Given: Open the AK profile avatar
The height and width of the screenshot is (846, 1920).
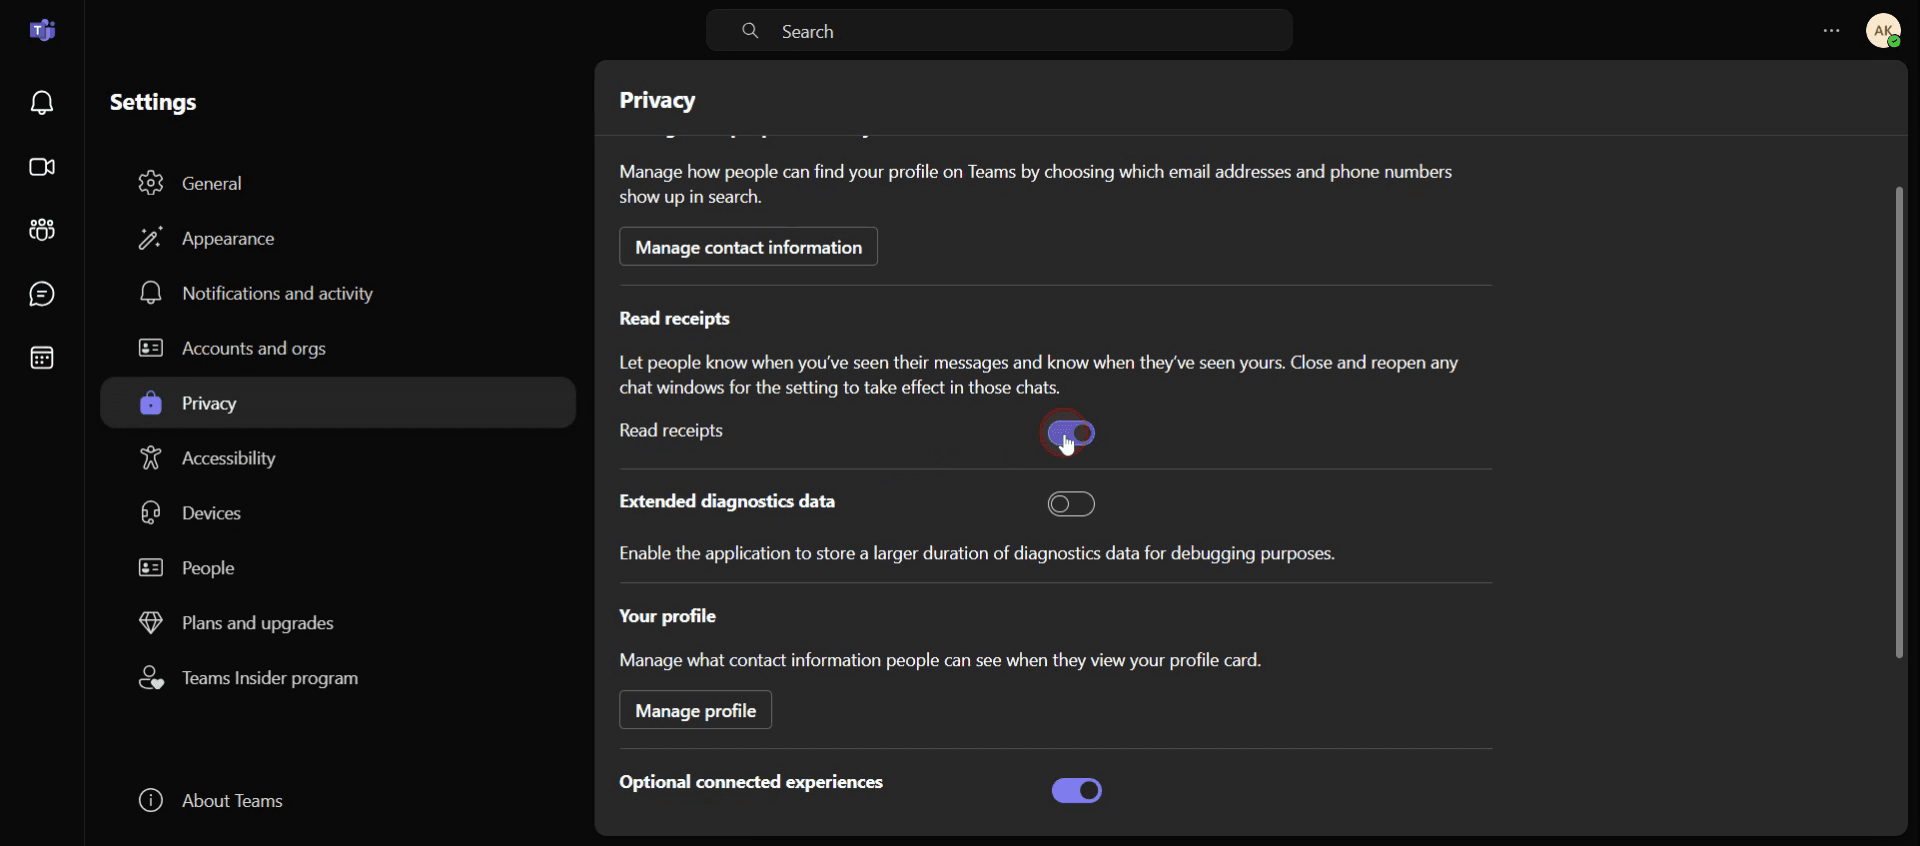Looking at the screenshot, I should coord(1884,31).
